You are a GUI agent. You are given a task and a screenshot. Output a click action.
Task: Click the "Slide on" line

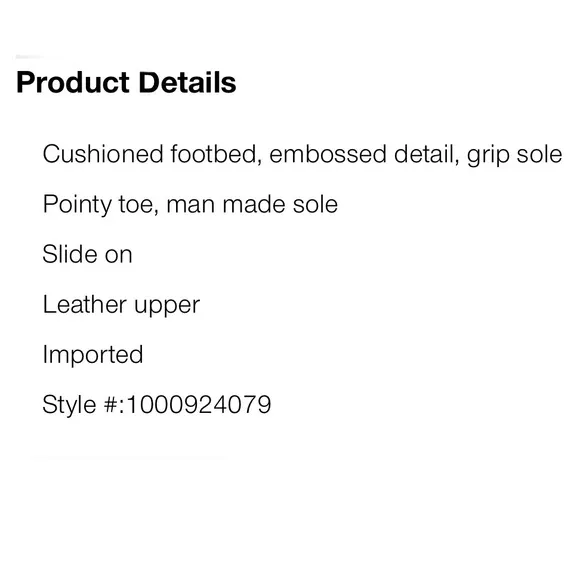click(87, 254)
